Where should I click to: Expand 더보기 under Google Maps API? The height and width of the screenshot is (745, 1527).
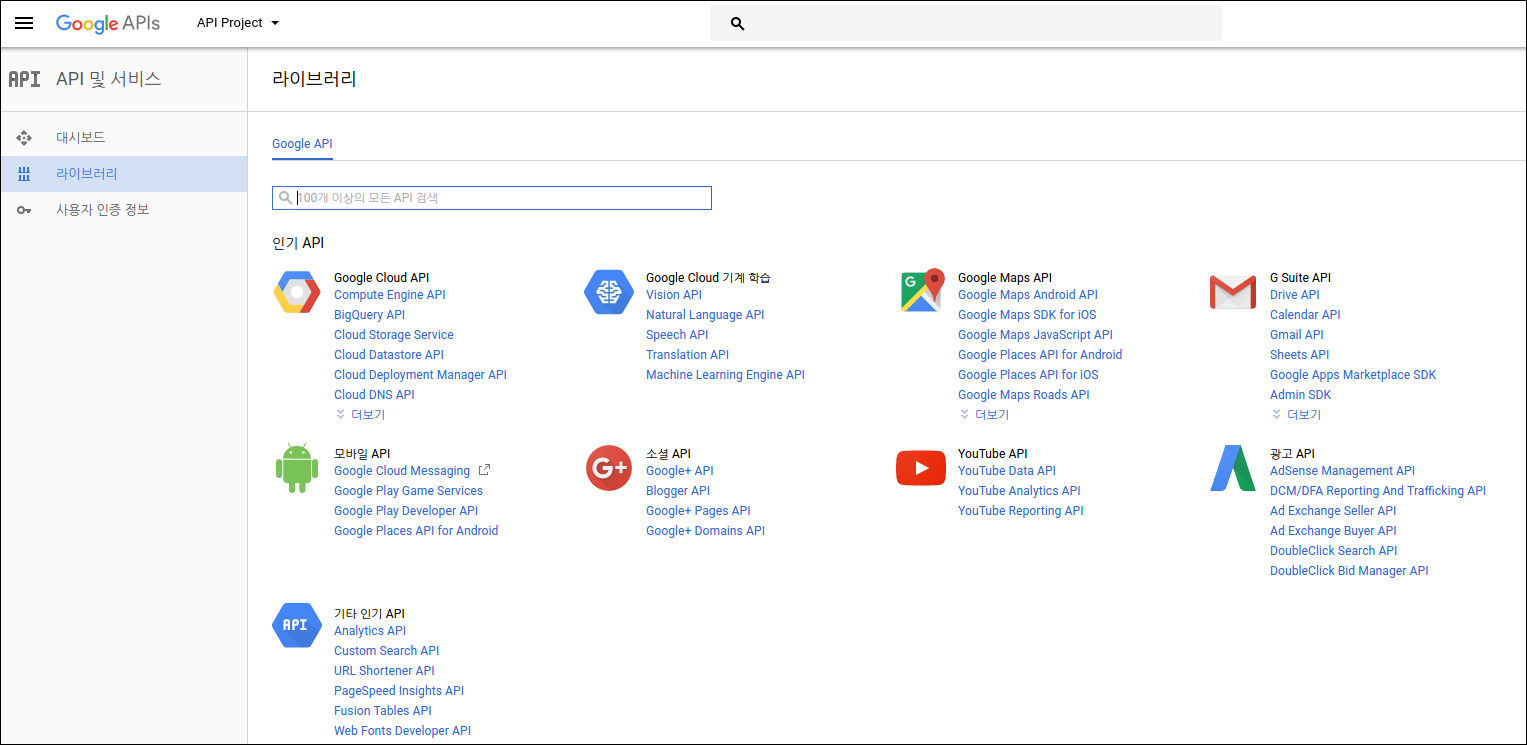tap(984, 415)
